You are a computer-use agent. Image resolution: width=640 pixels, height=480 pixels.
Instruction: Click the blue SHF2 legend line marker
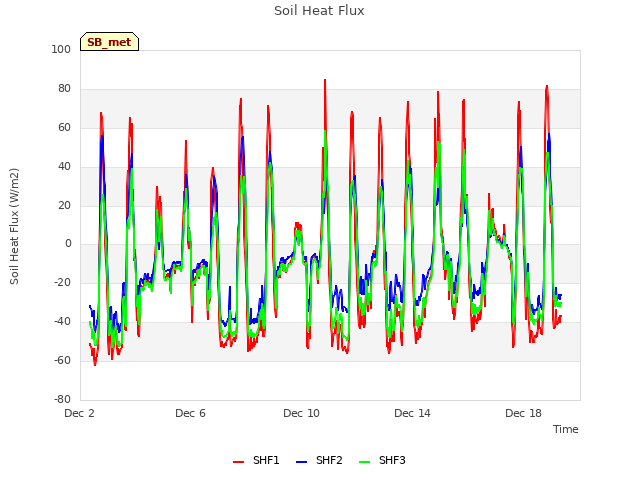[301, 462]
